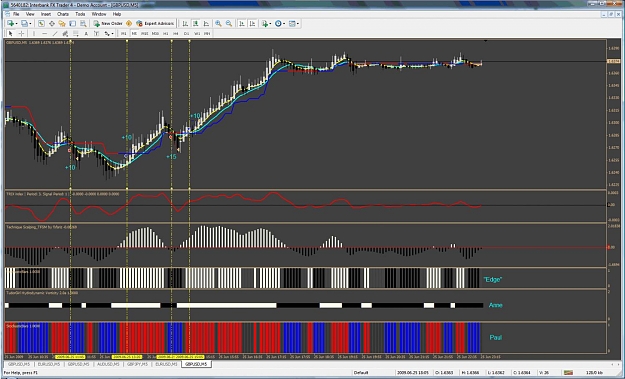Click the Indicators list icon

coord(265,24)
